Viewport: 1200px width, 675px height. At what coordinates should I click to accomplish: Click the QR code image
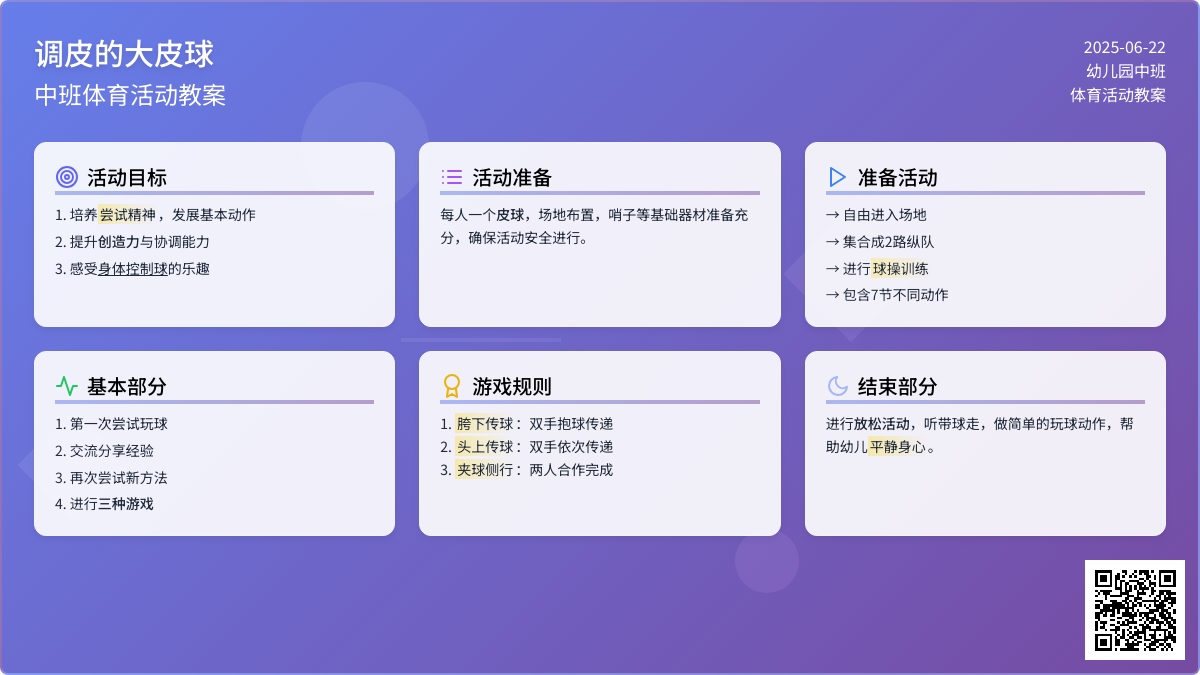tap(1135, 610)
